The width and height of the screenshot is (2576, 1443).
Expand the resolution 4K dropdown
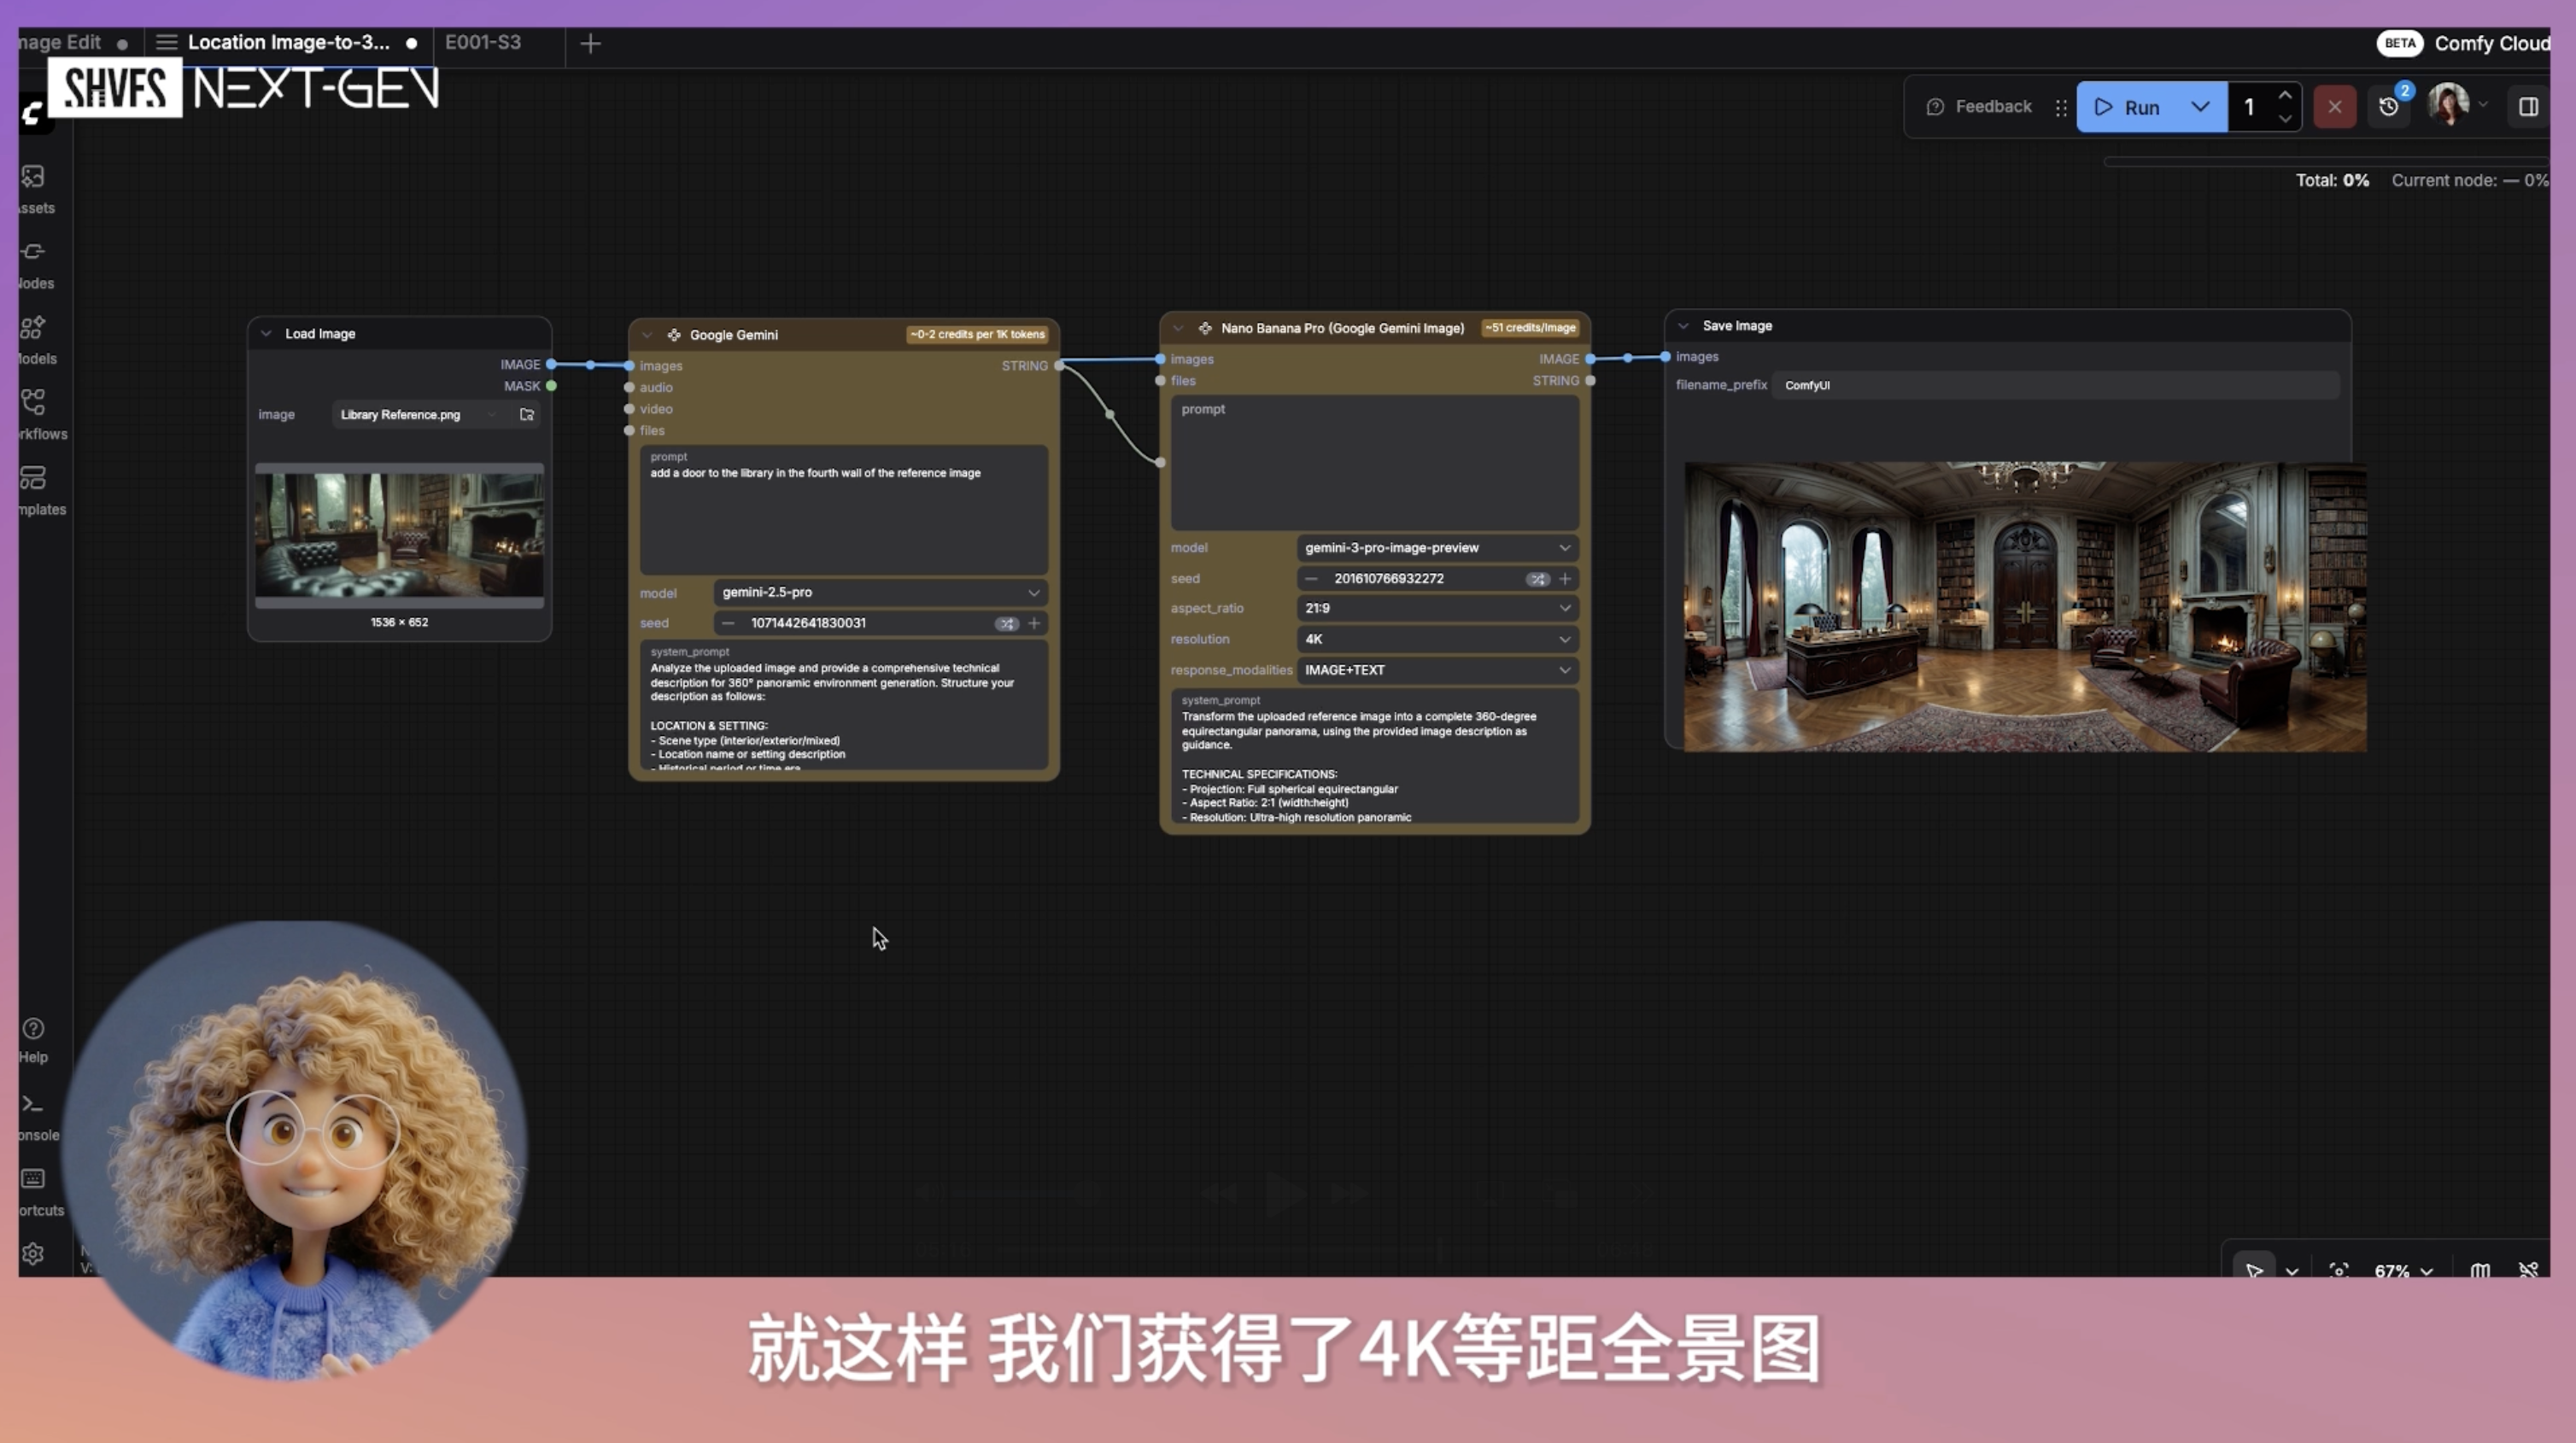1436,639
